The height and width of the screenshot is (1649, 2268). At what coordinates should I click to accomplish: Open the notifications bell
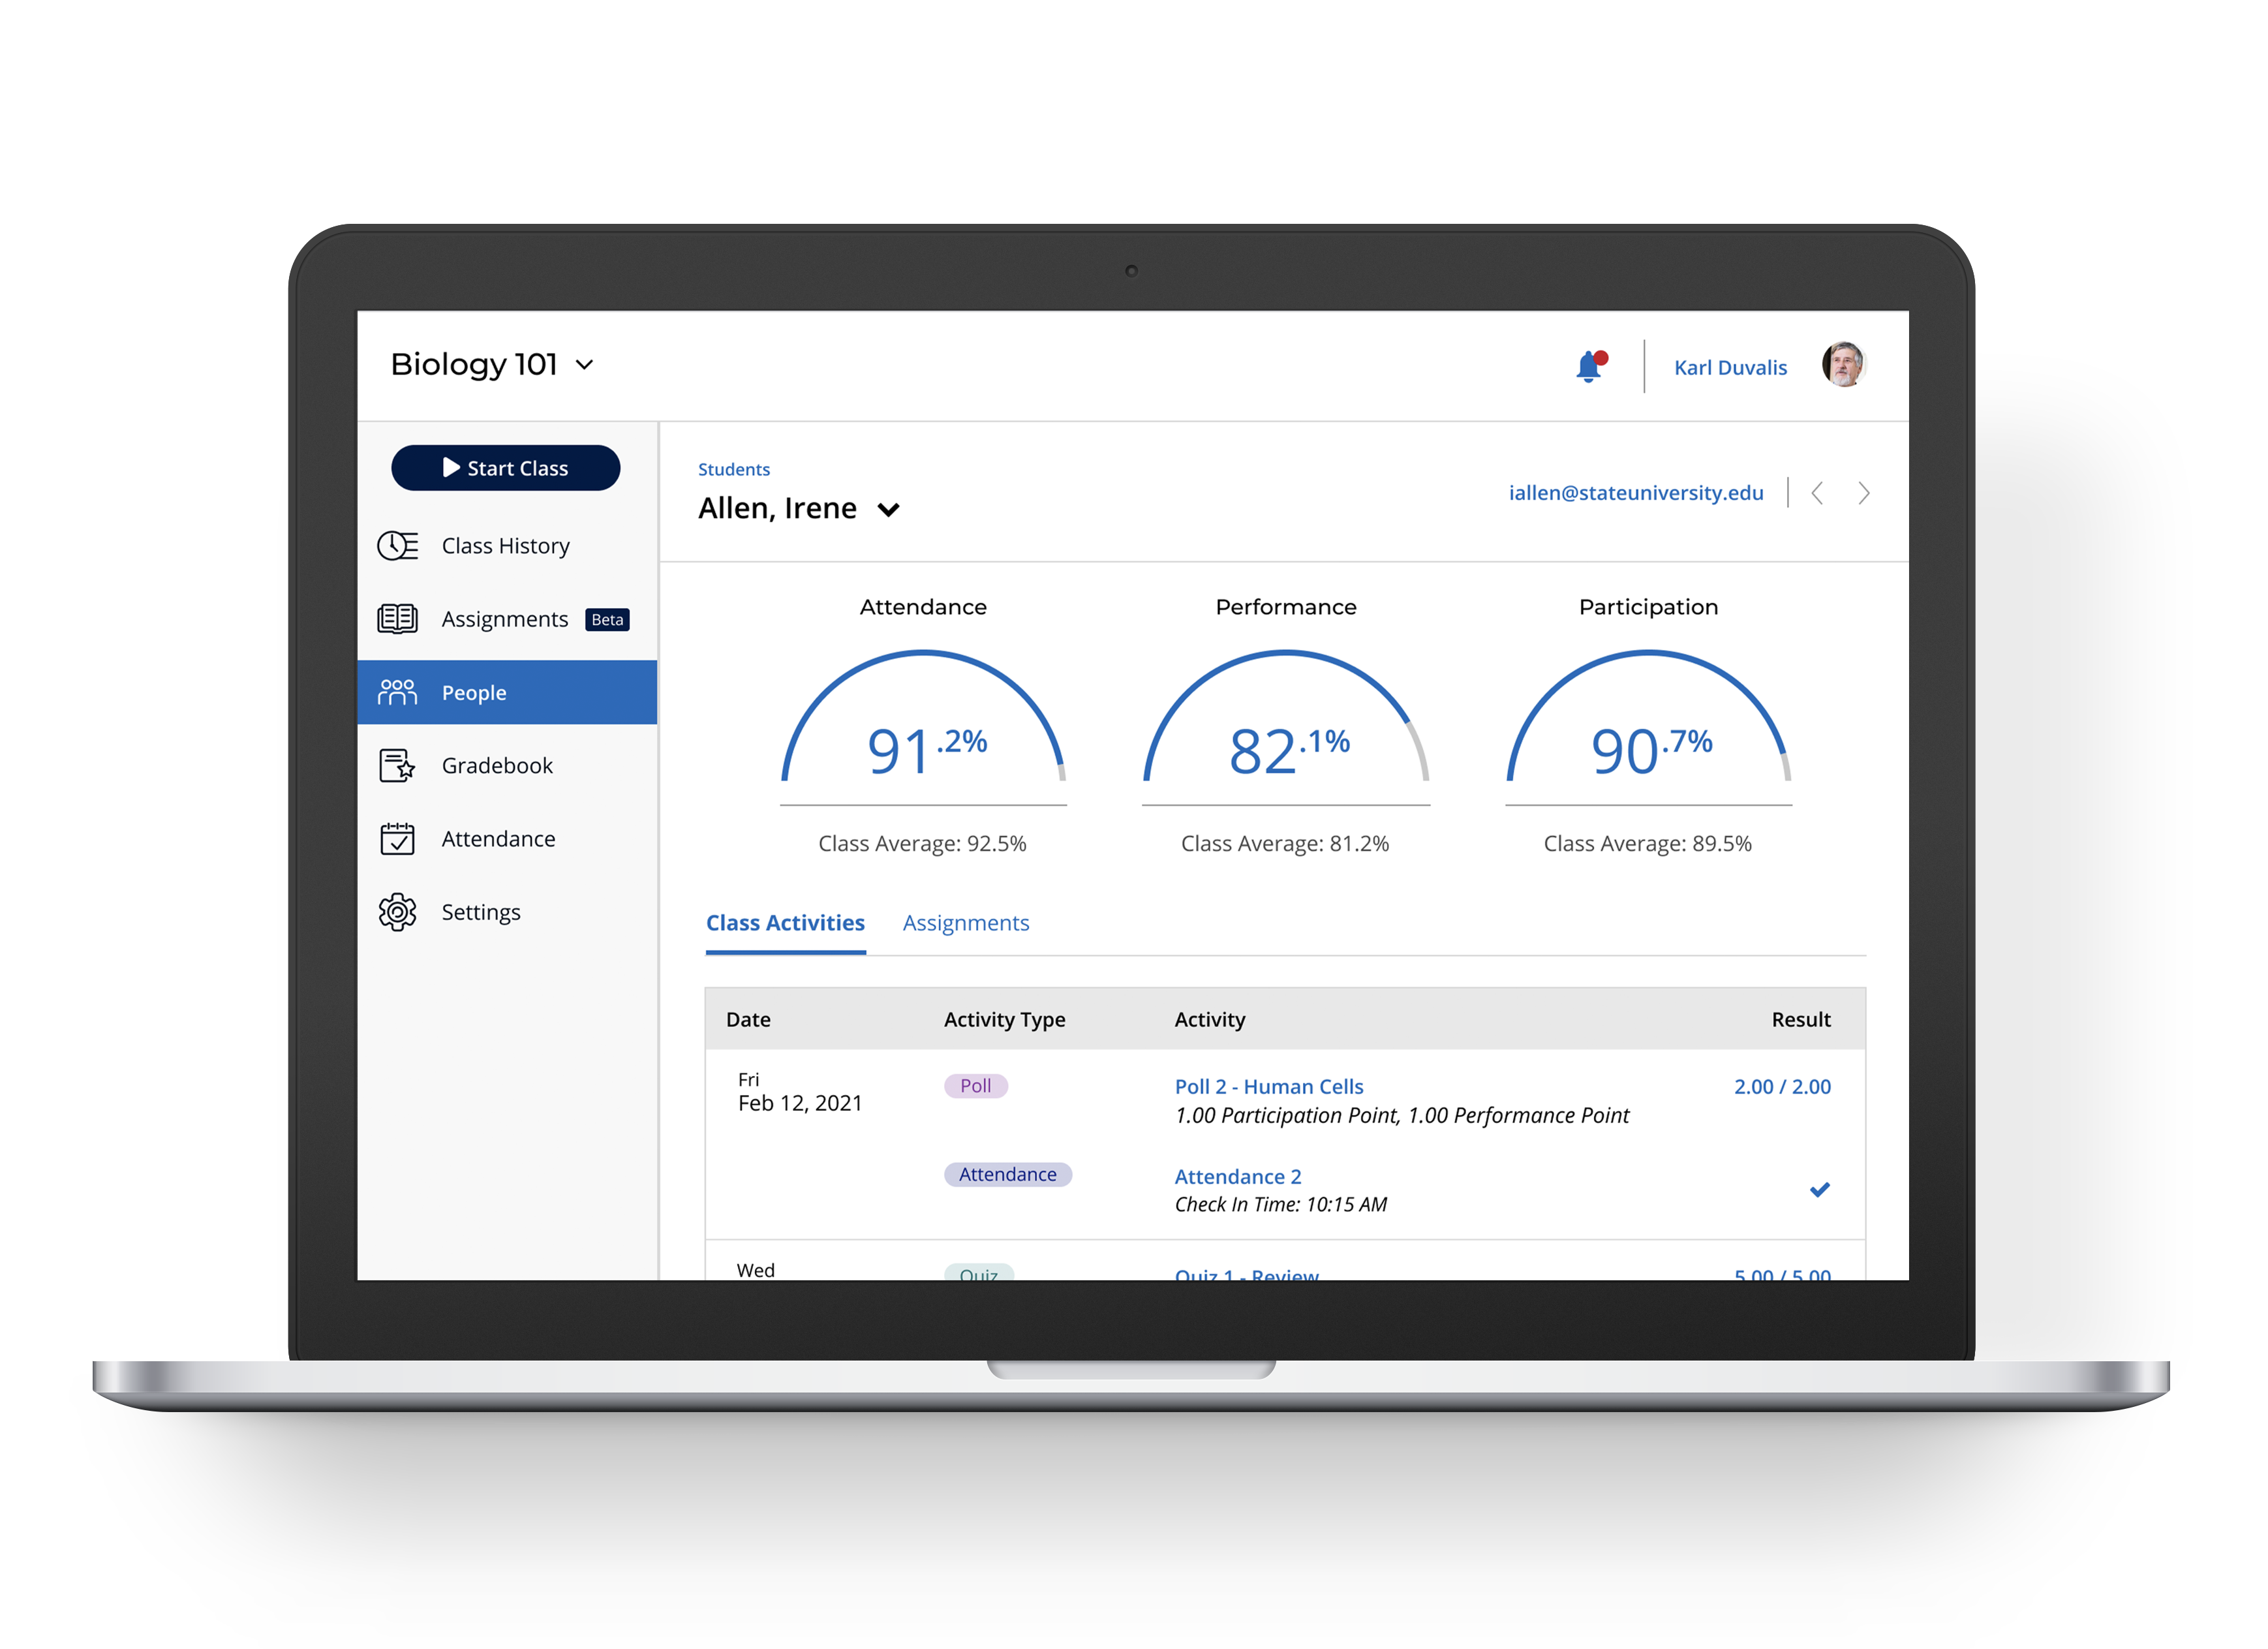(1590, 366)
